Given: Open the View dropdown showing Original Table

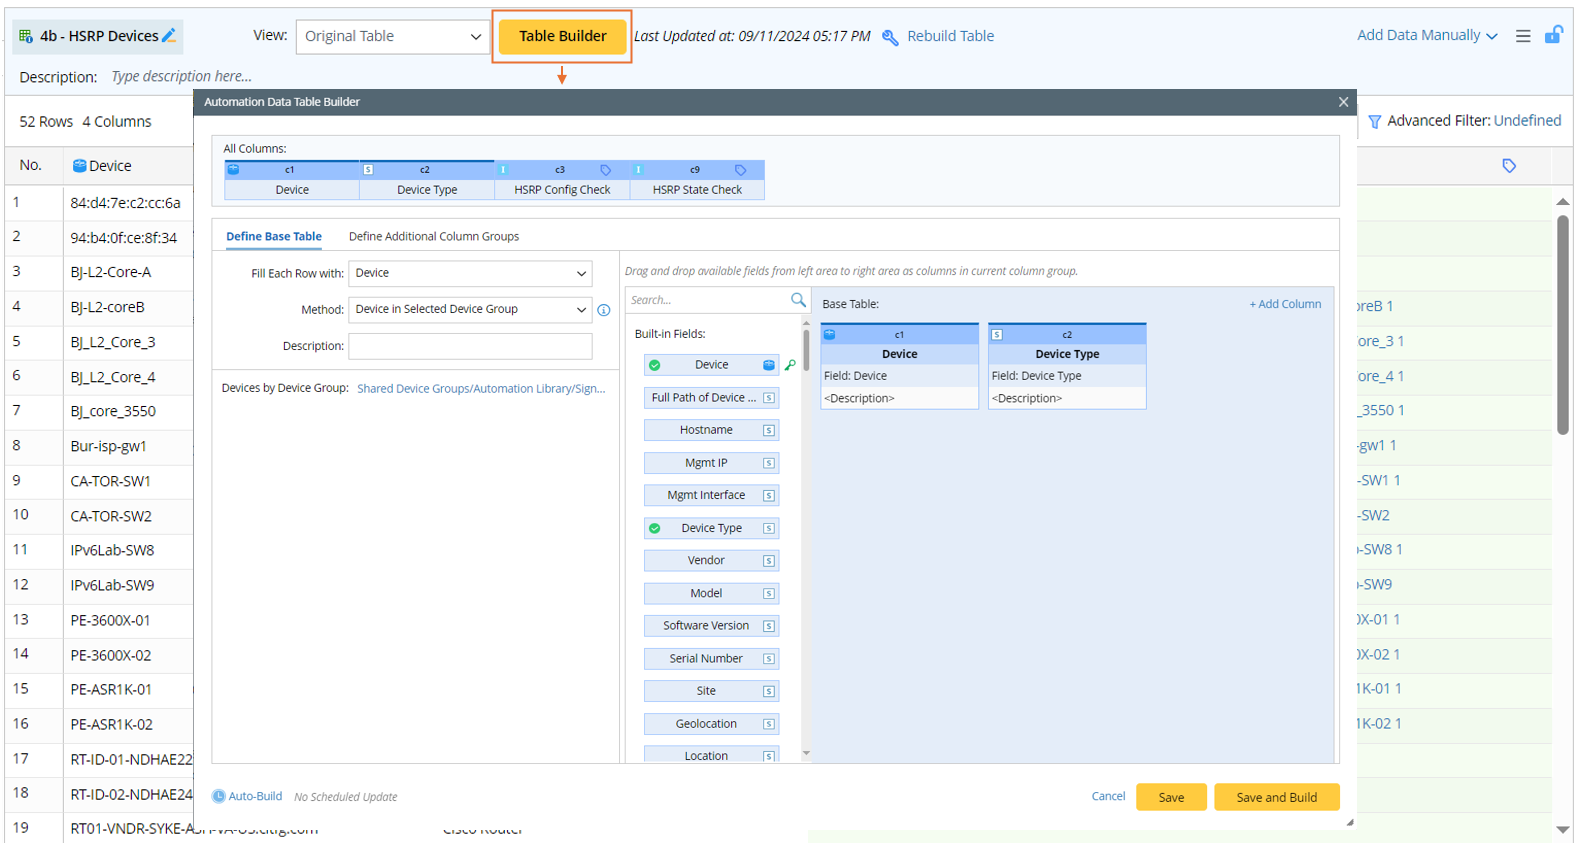Looking at the screenshot, I should pyautogui.click(x=391, y=37).
